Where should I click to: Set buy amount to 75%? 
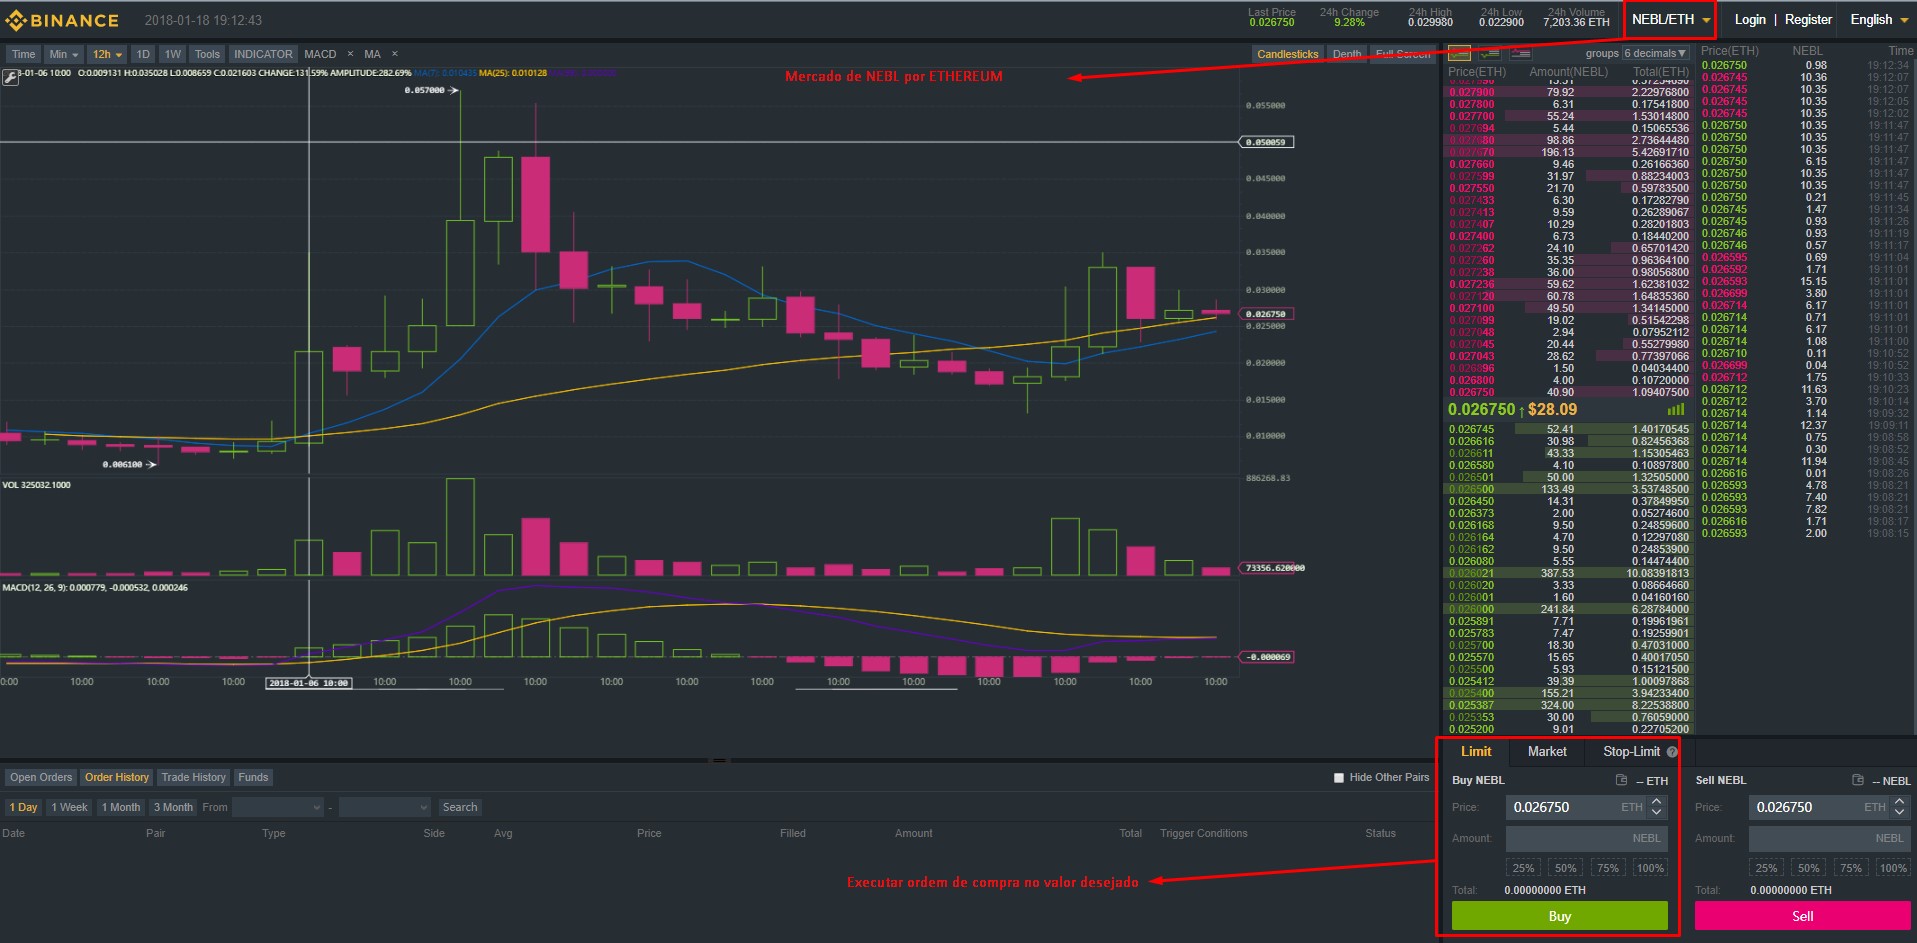[1607, 868]
